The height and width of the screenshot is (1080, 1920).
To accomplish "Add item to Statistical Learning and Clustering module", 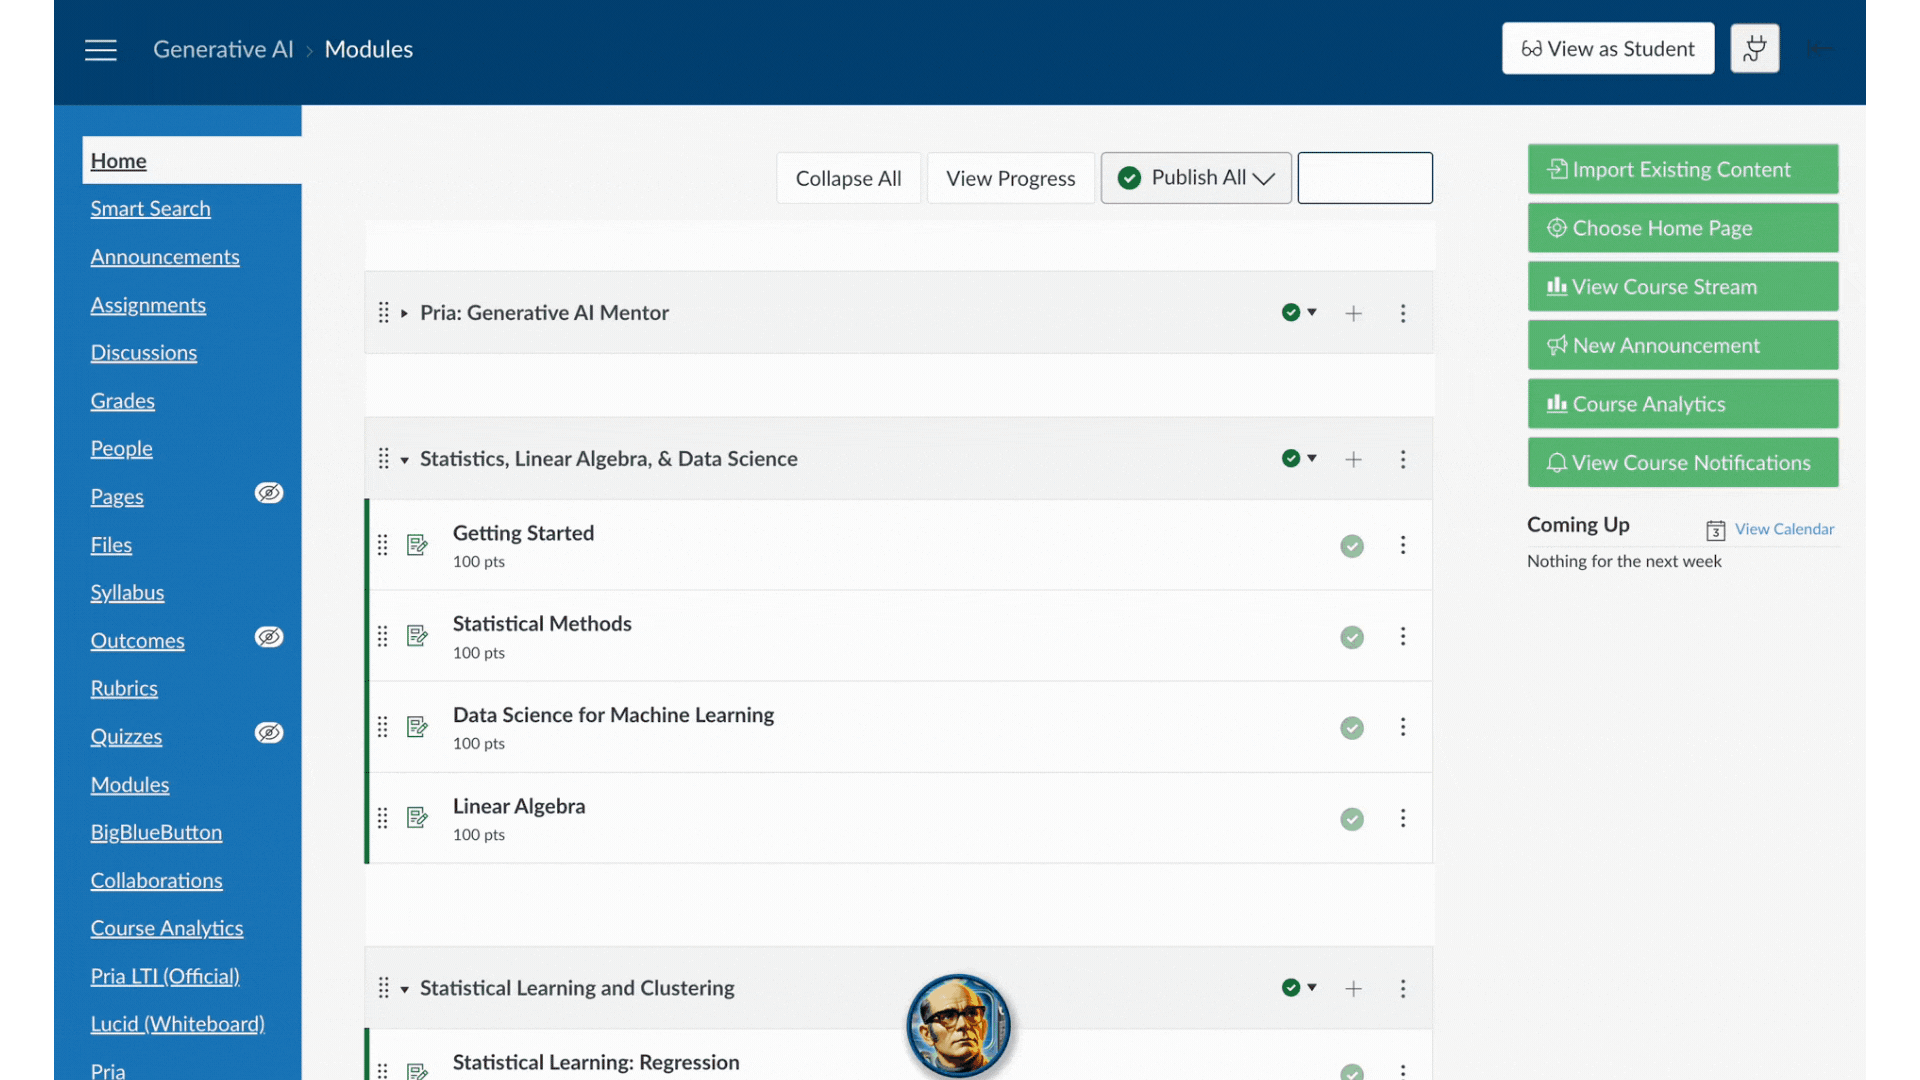I will pyautogui.click(x=1353, y=988).
